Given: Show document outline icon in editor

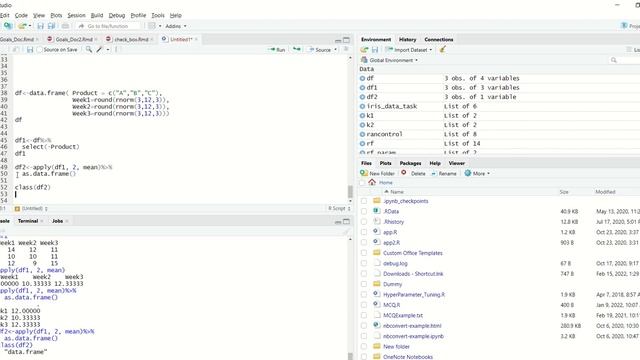Looking at the screenshot, I should click(346, 49).
